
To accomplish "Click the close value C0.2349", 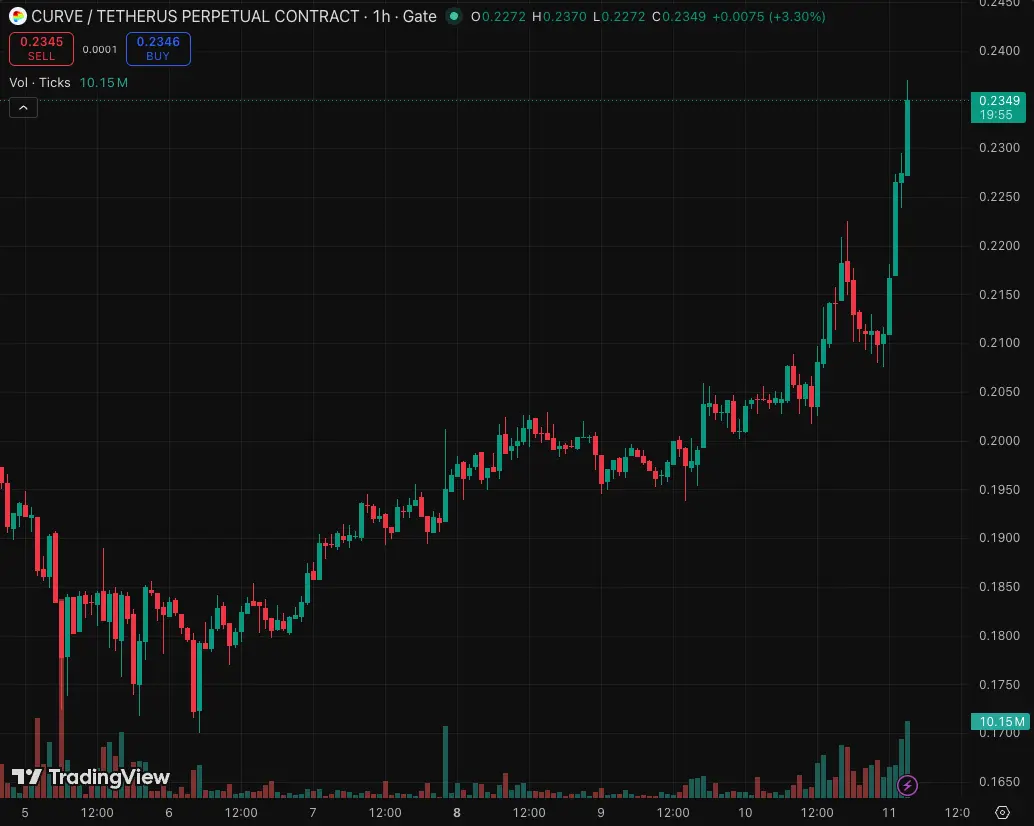I will 679,16.
